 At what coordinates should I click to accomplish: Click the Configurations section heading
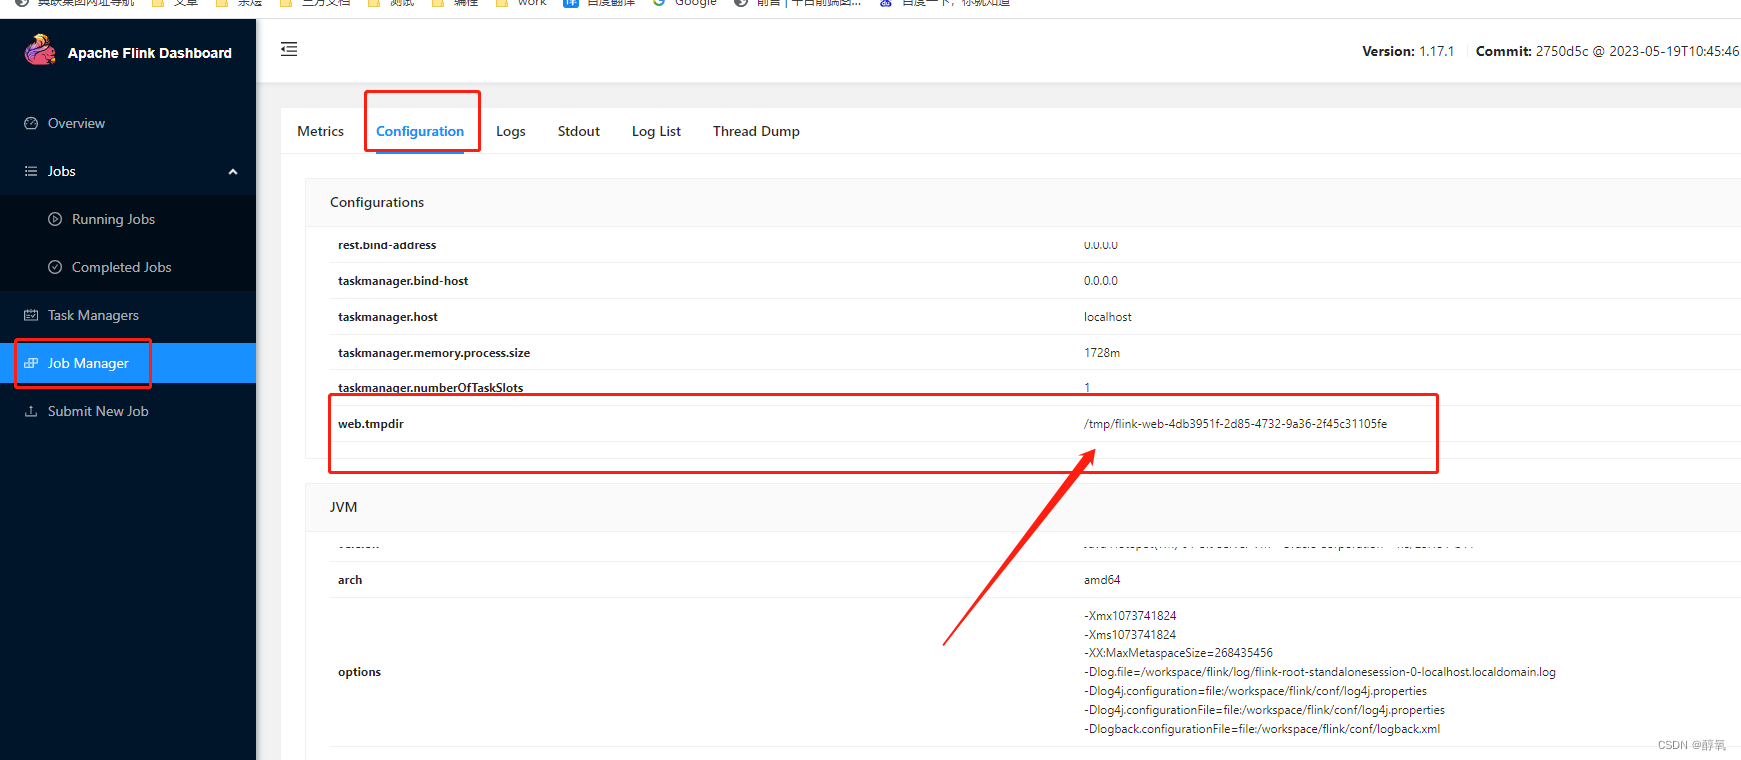tap(377, 202)
